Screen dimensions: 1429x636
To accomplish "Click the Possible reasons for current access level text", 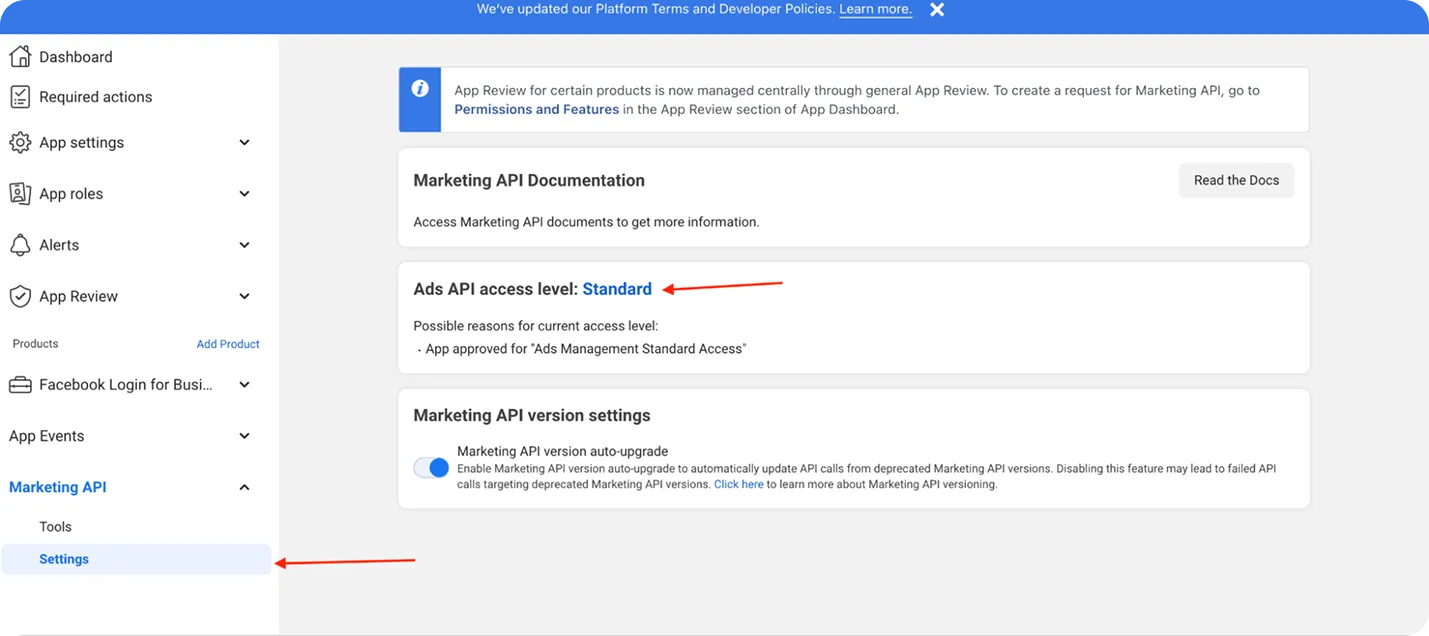I will coord(536,327).
